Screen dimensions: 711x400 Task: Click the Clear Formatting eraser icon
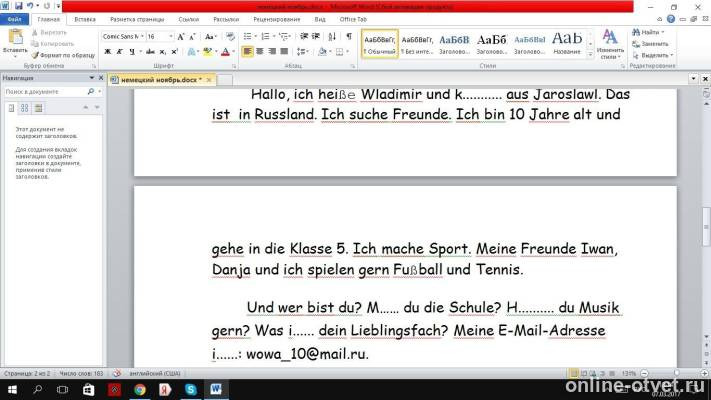[230, 37]
